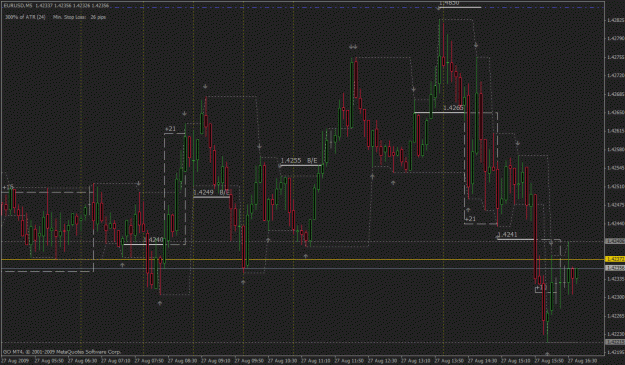This screenshot has height=365, width=625.
Task: Select the "300% of ATR (24)" indicator label
Action: point(25,17)
